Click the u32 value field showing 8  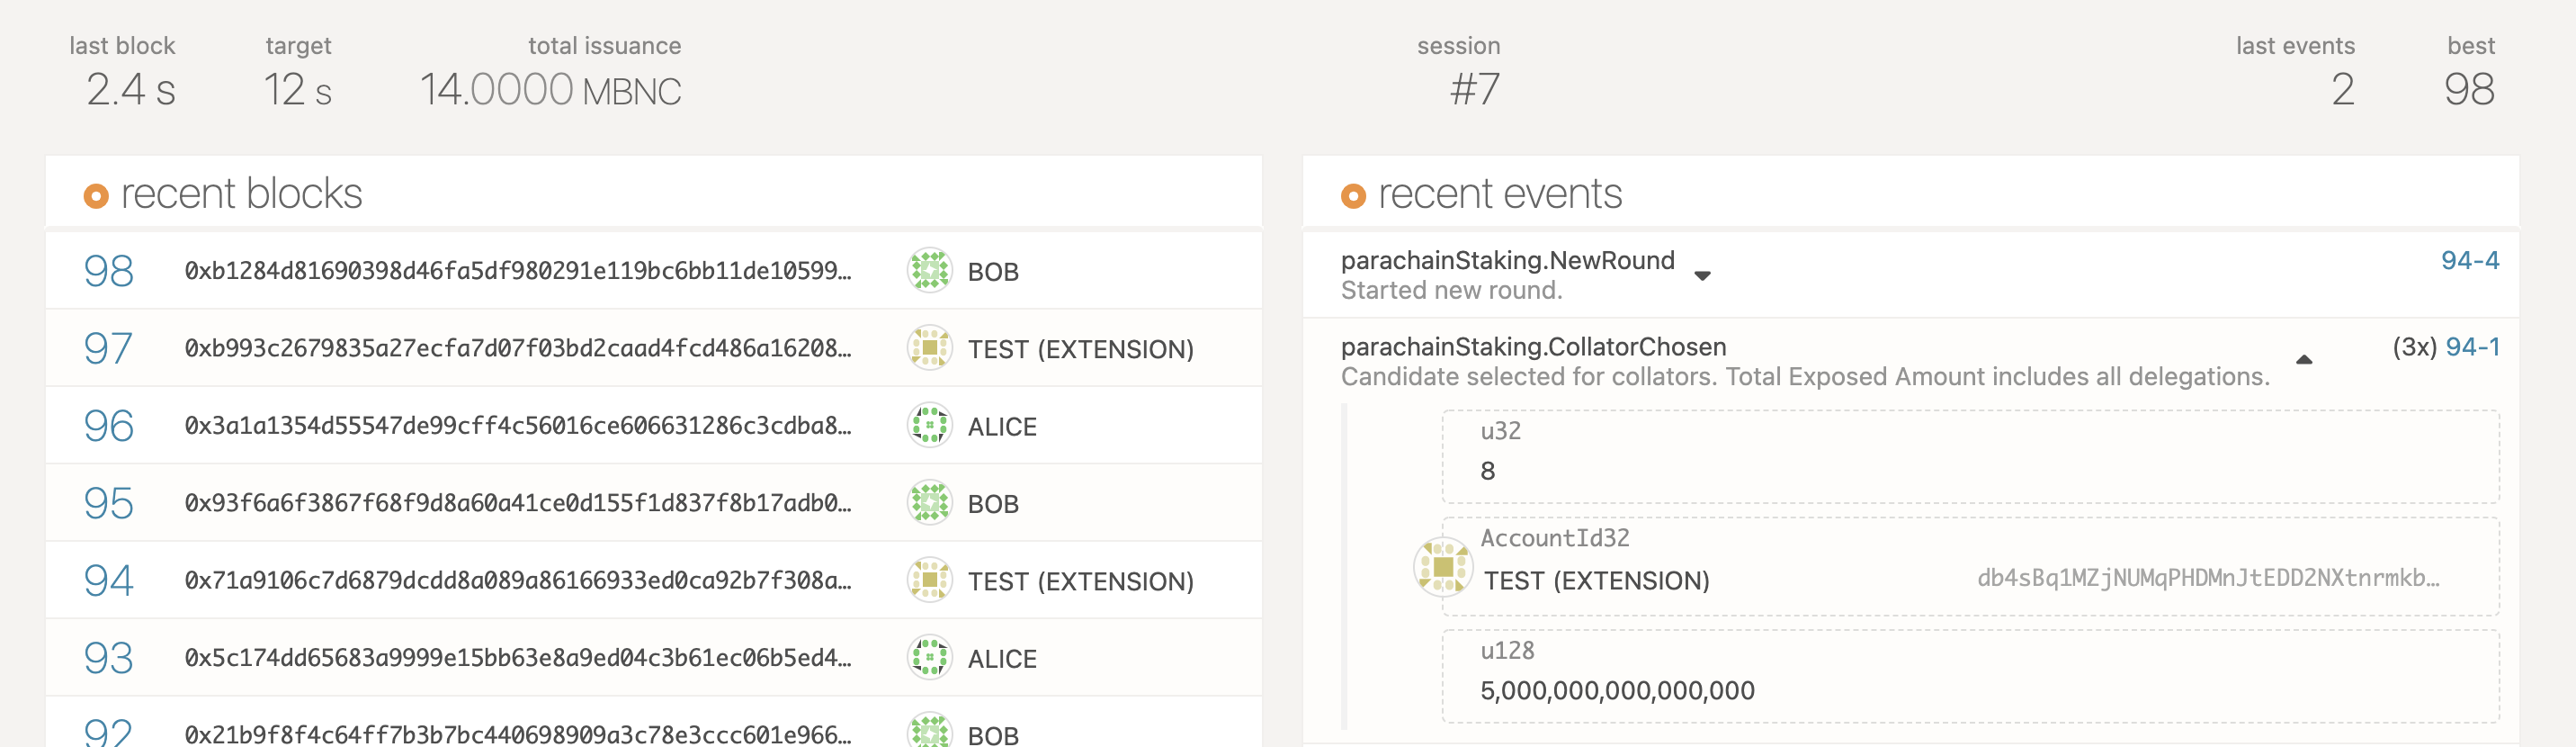coord(1488,471)
